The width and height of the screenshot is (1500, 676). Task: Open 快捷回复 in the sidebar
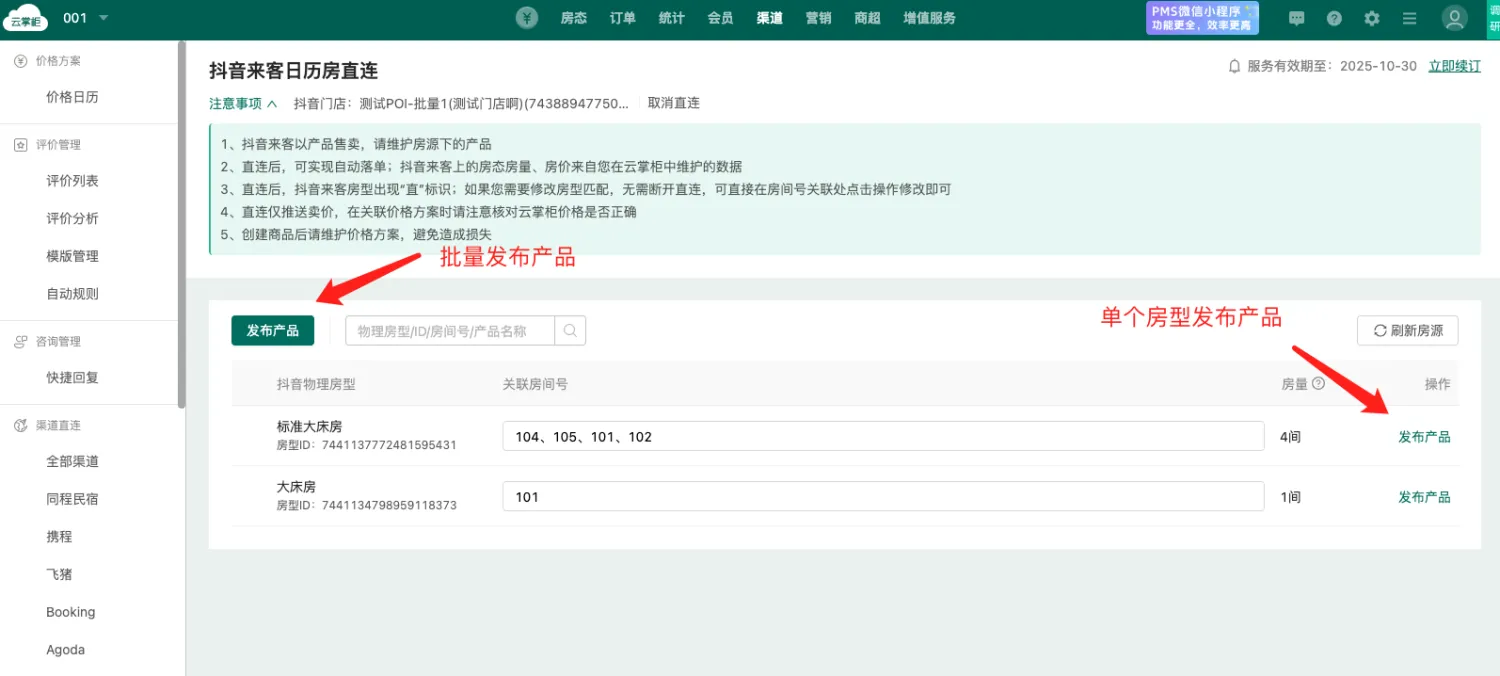tap(72, 378)
